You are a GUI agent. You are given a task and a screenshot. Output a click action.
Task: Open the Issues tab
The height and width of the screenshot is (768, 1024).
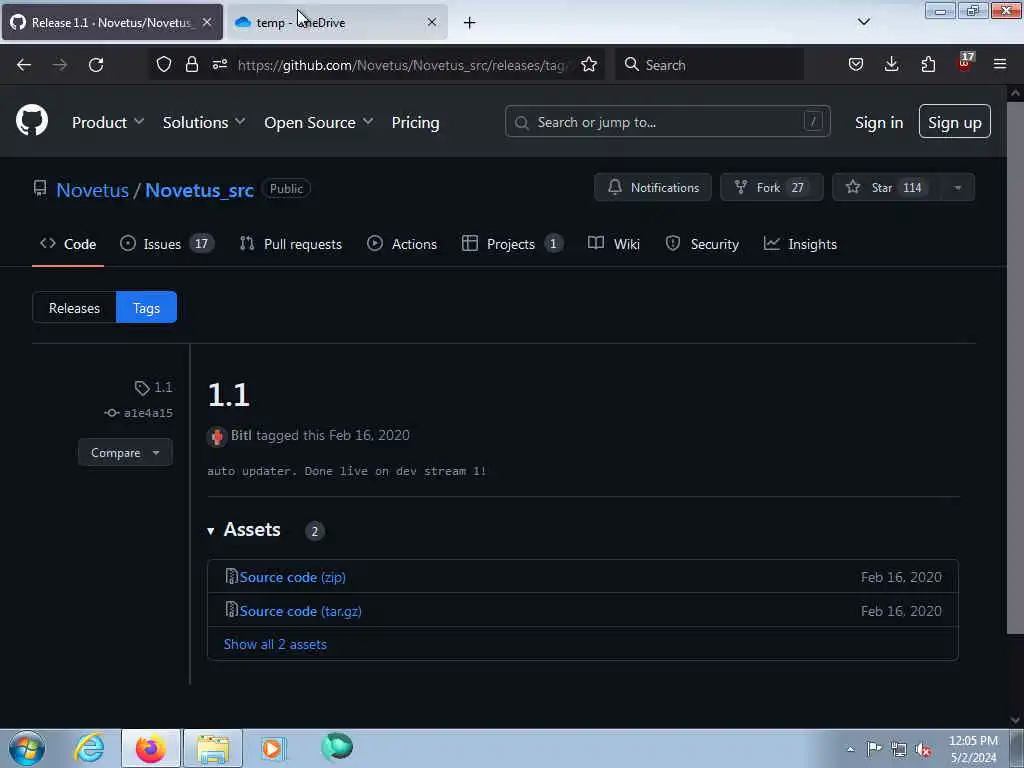(x=167, y=244)
